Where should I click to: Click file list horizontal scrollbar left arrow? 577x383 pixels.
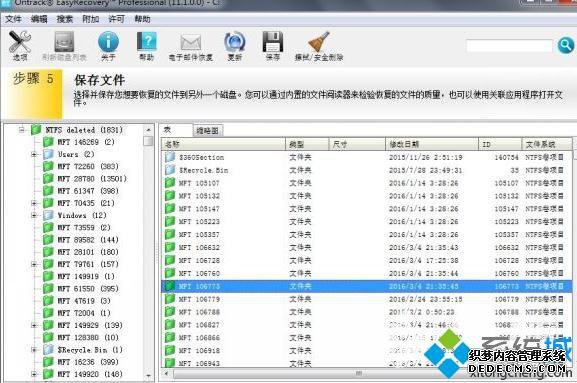point(167,373)
